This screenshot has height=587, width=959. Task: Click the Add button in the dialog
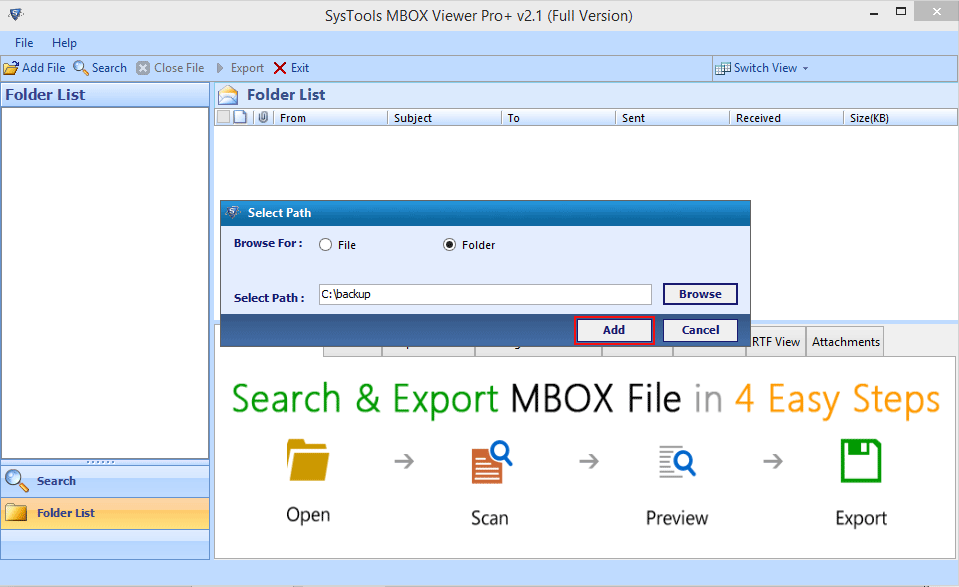614,330
